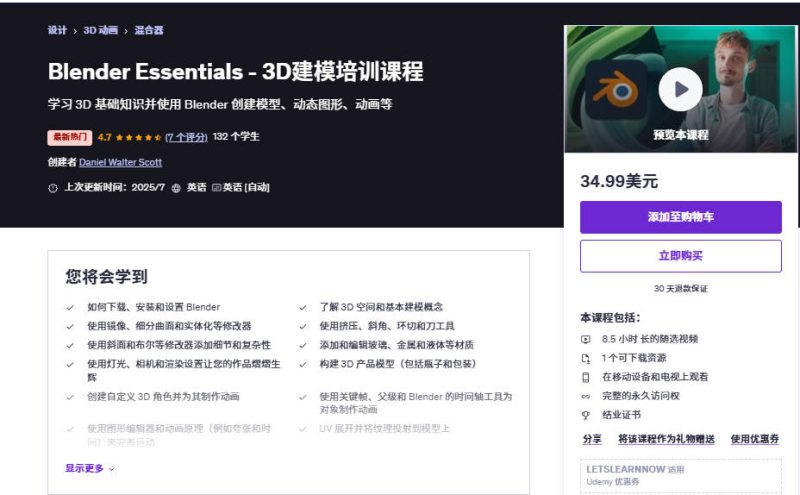Image resolution: width=800 pixels, height=495 pixels.
Task: Open the 混合器 breadcrumb link
Action: (x=148, y=30)
